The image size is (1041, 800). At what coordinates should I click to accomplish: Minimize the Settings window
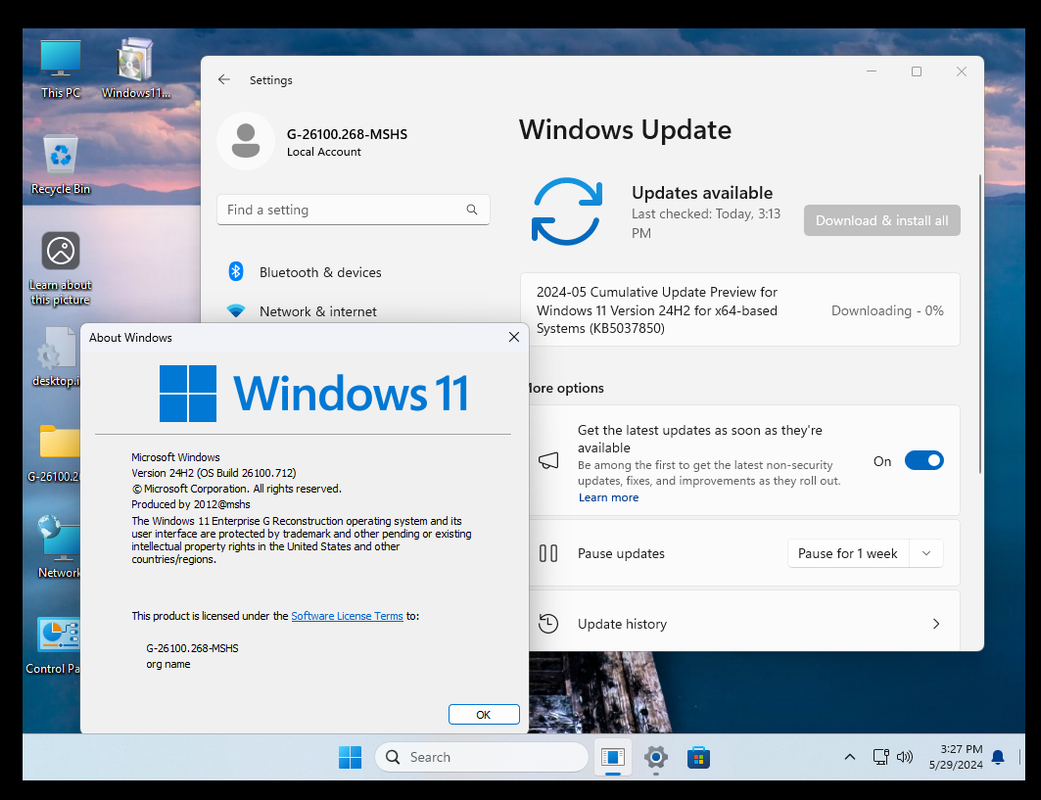[x=872, y=72]
